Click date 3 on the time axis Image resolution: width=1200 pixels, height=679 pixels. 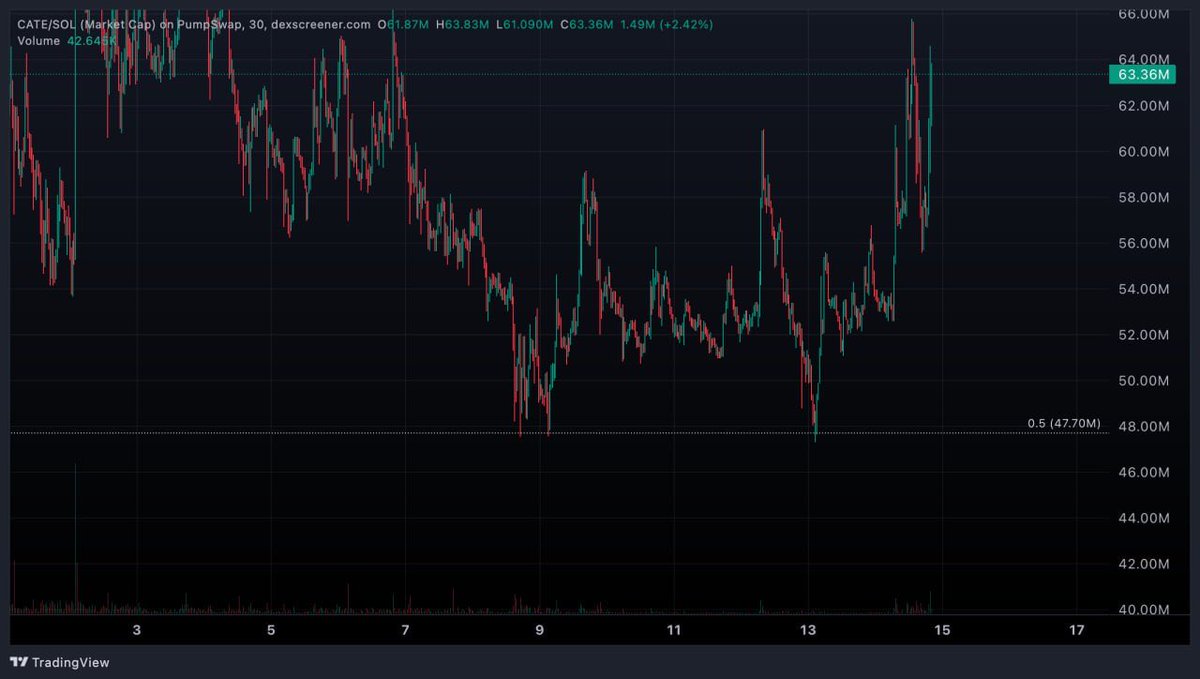coord(137,630)
